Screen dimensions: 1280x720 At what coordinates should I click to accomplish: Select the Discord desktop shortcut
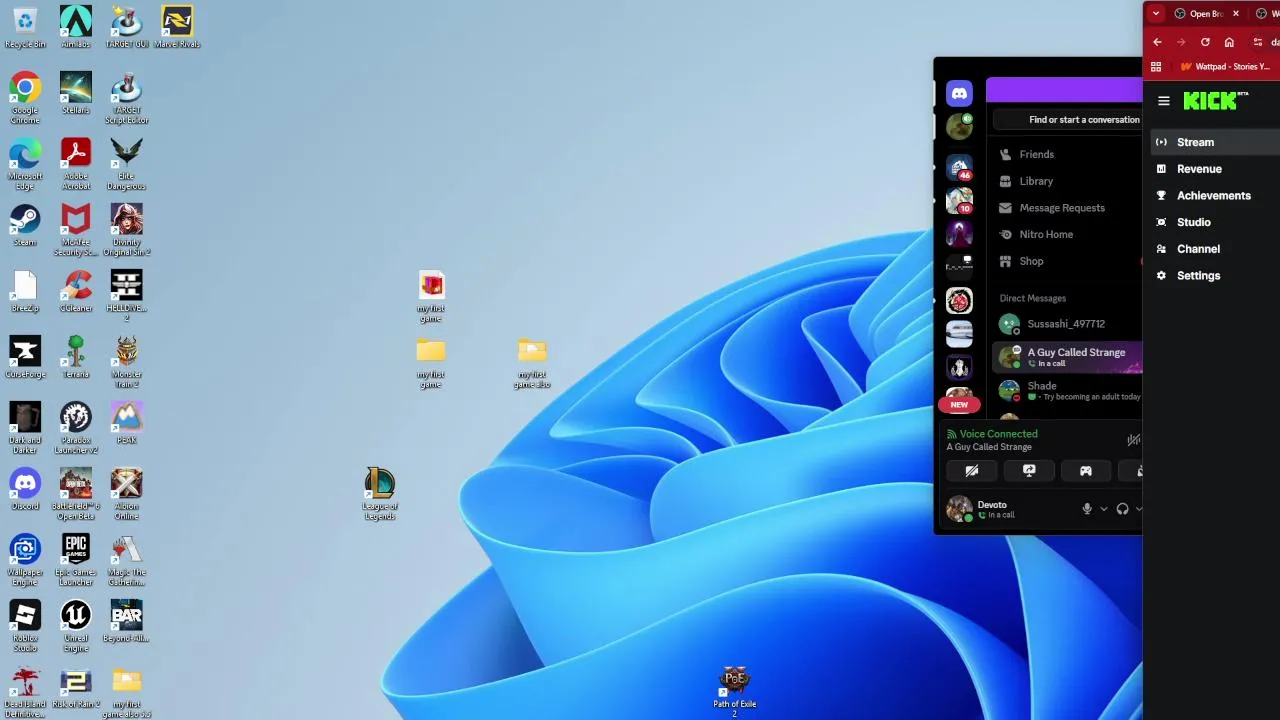coord(25,489)
